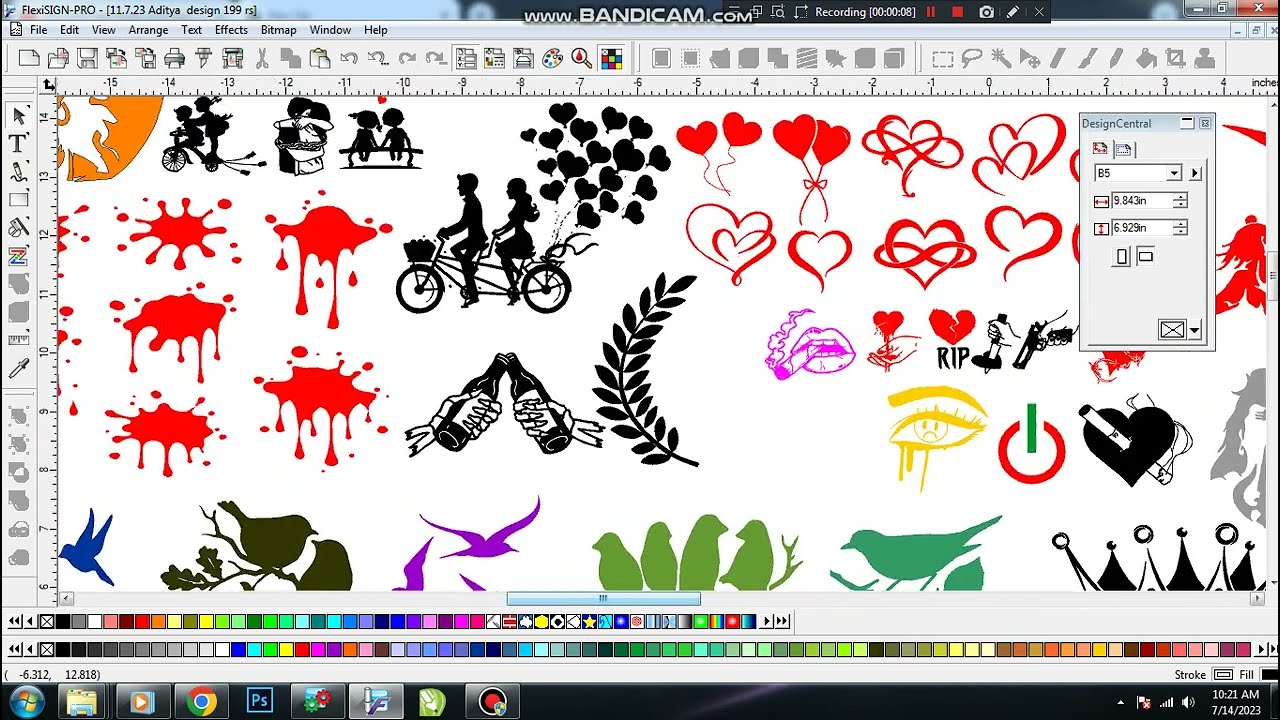Select landscape orientation in DesignCentral
The width and height of the screenshot is (1280, 720).
pyautogui.click(x=1146, y=256)
